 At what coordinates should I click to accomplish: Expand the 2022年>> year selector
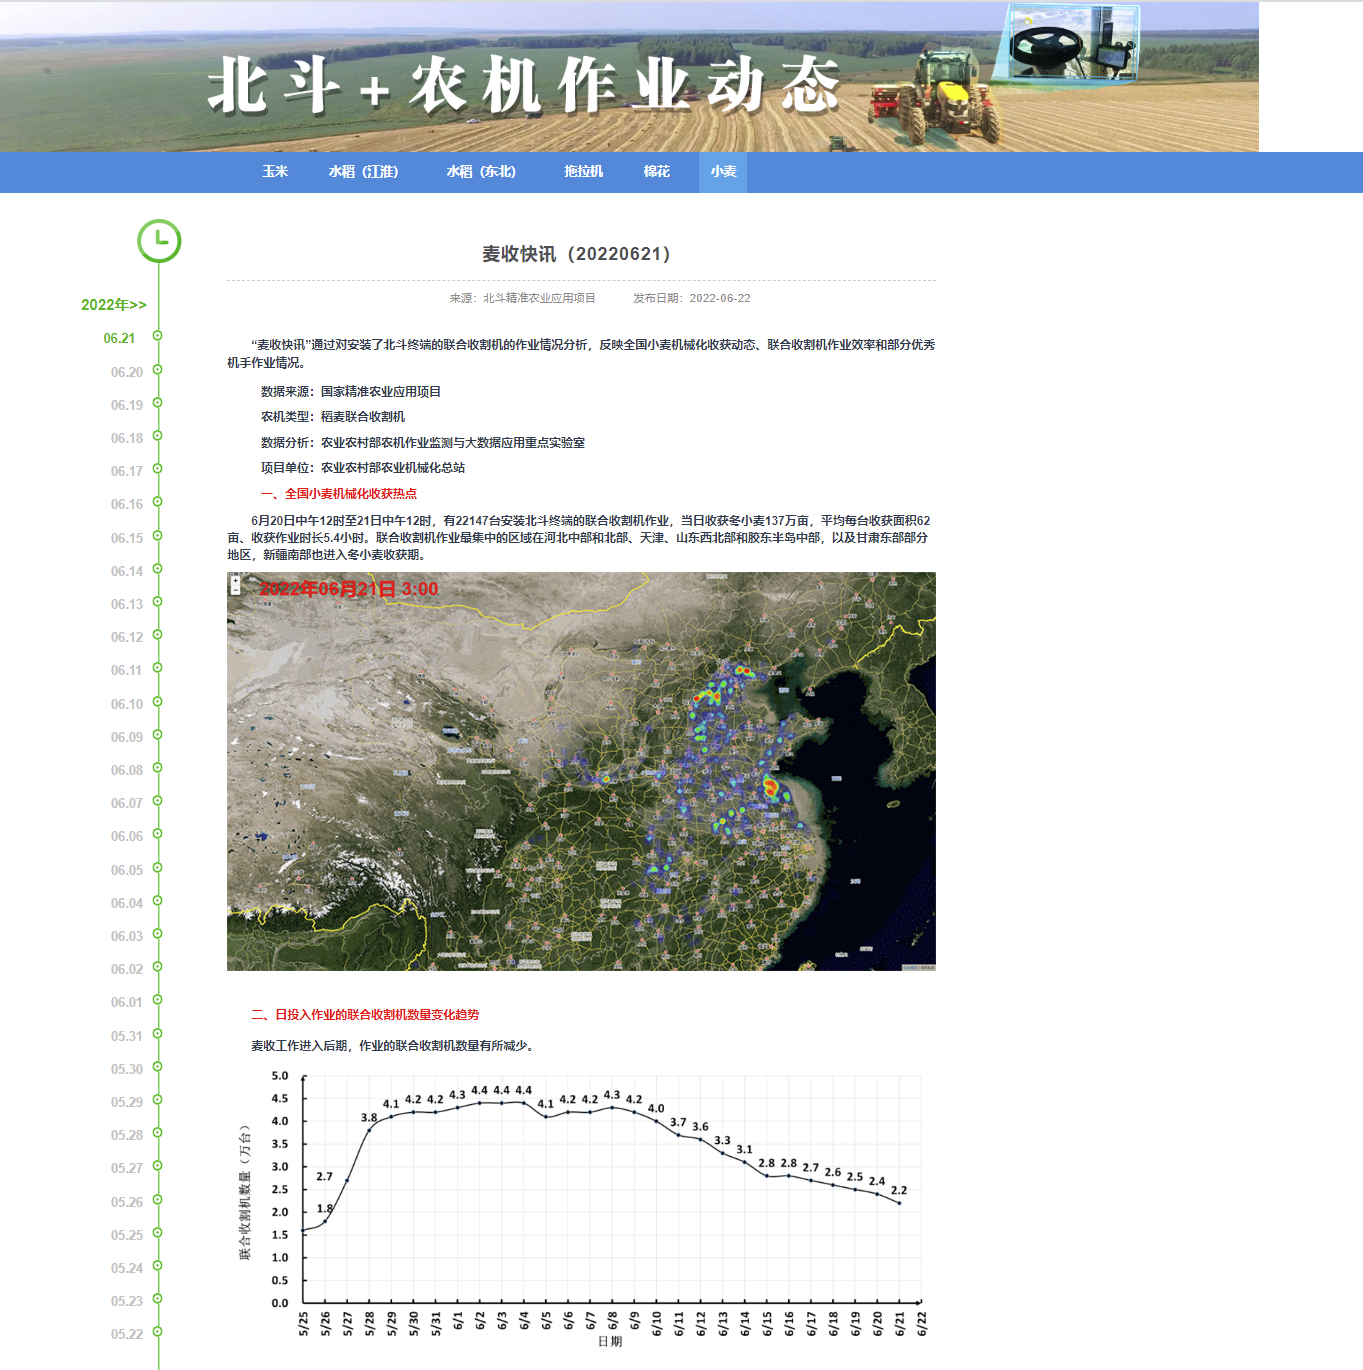(x=114, y=305)
